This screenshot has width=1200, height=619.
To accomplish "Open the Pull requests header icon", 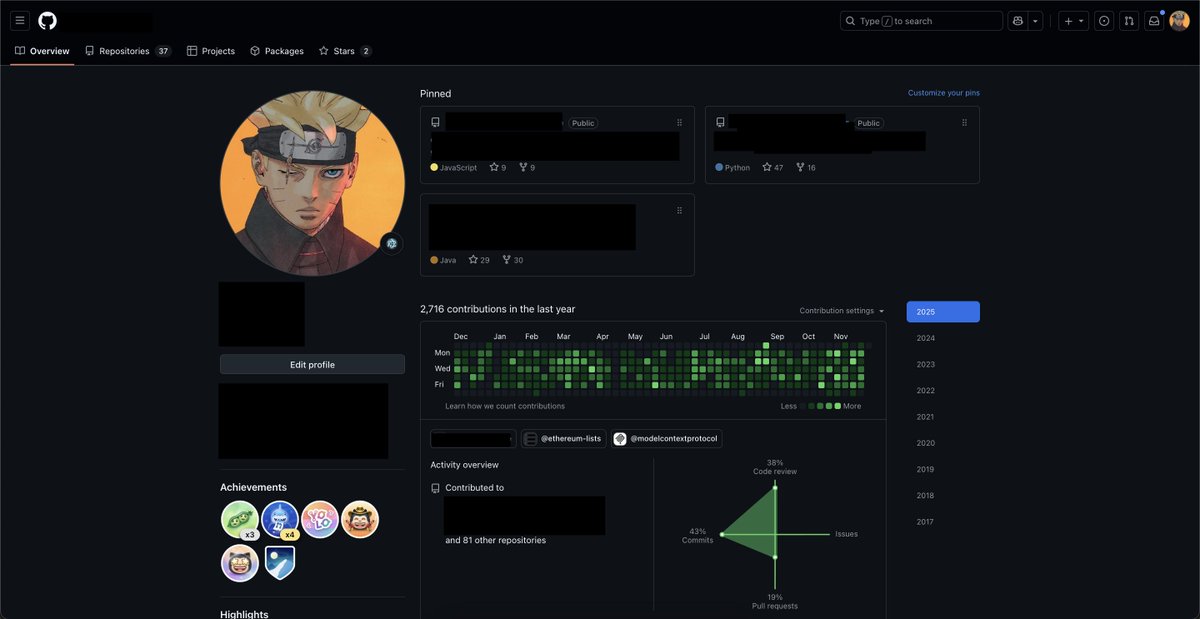I will [1129, 21].
